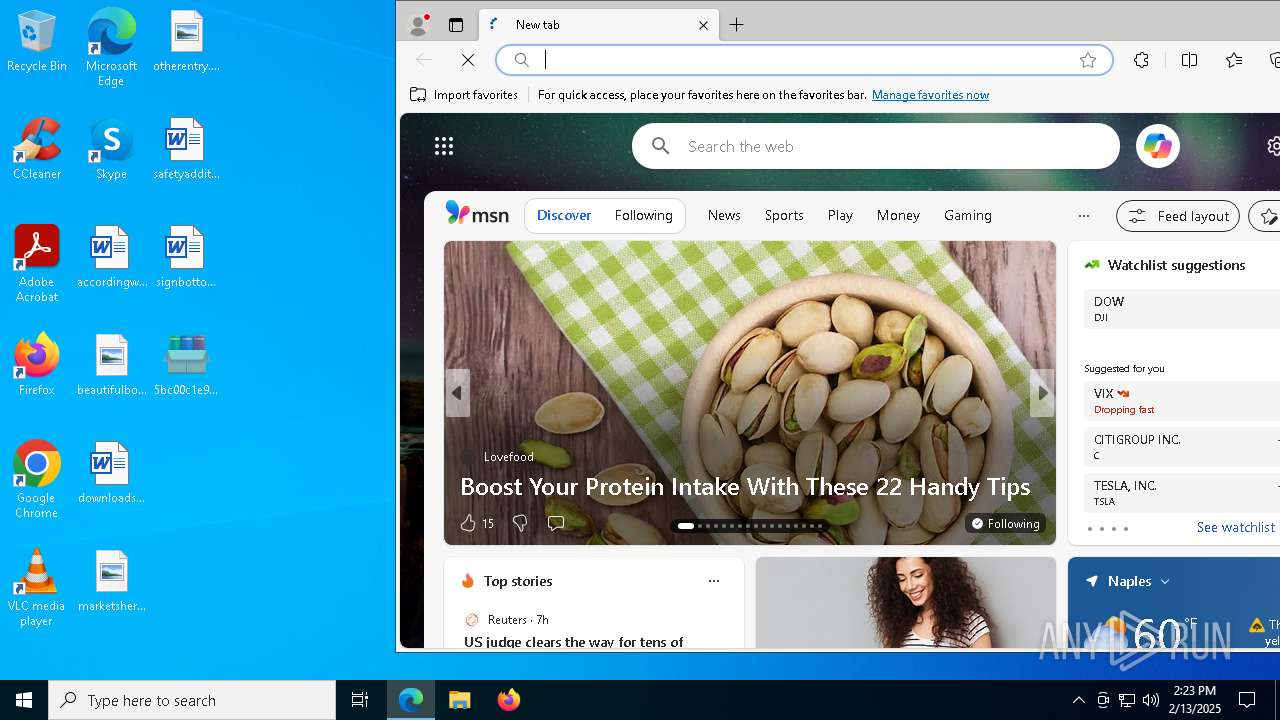
Task: Expand more MSN categories ellipsis
Action: pos(1083,215)
